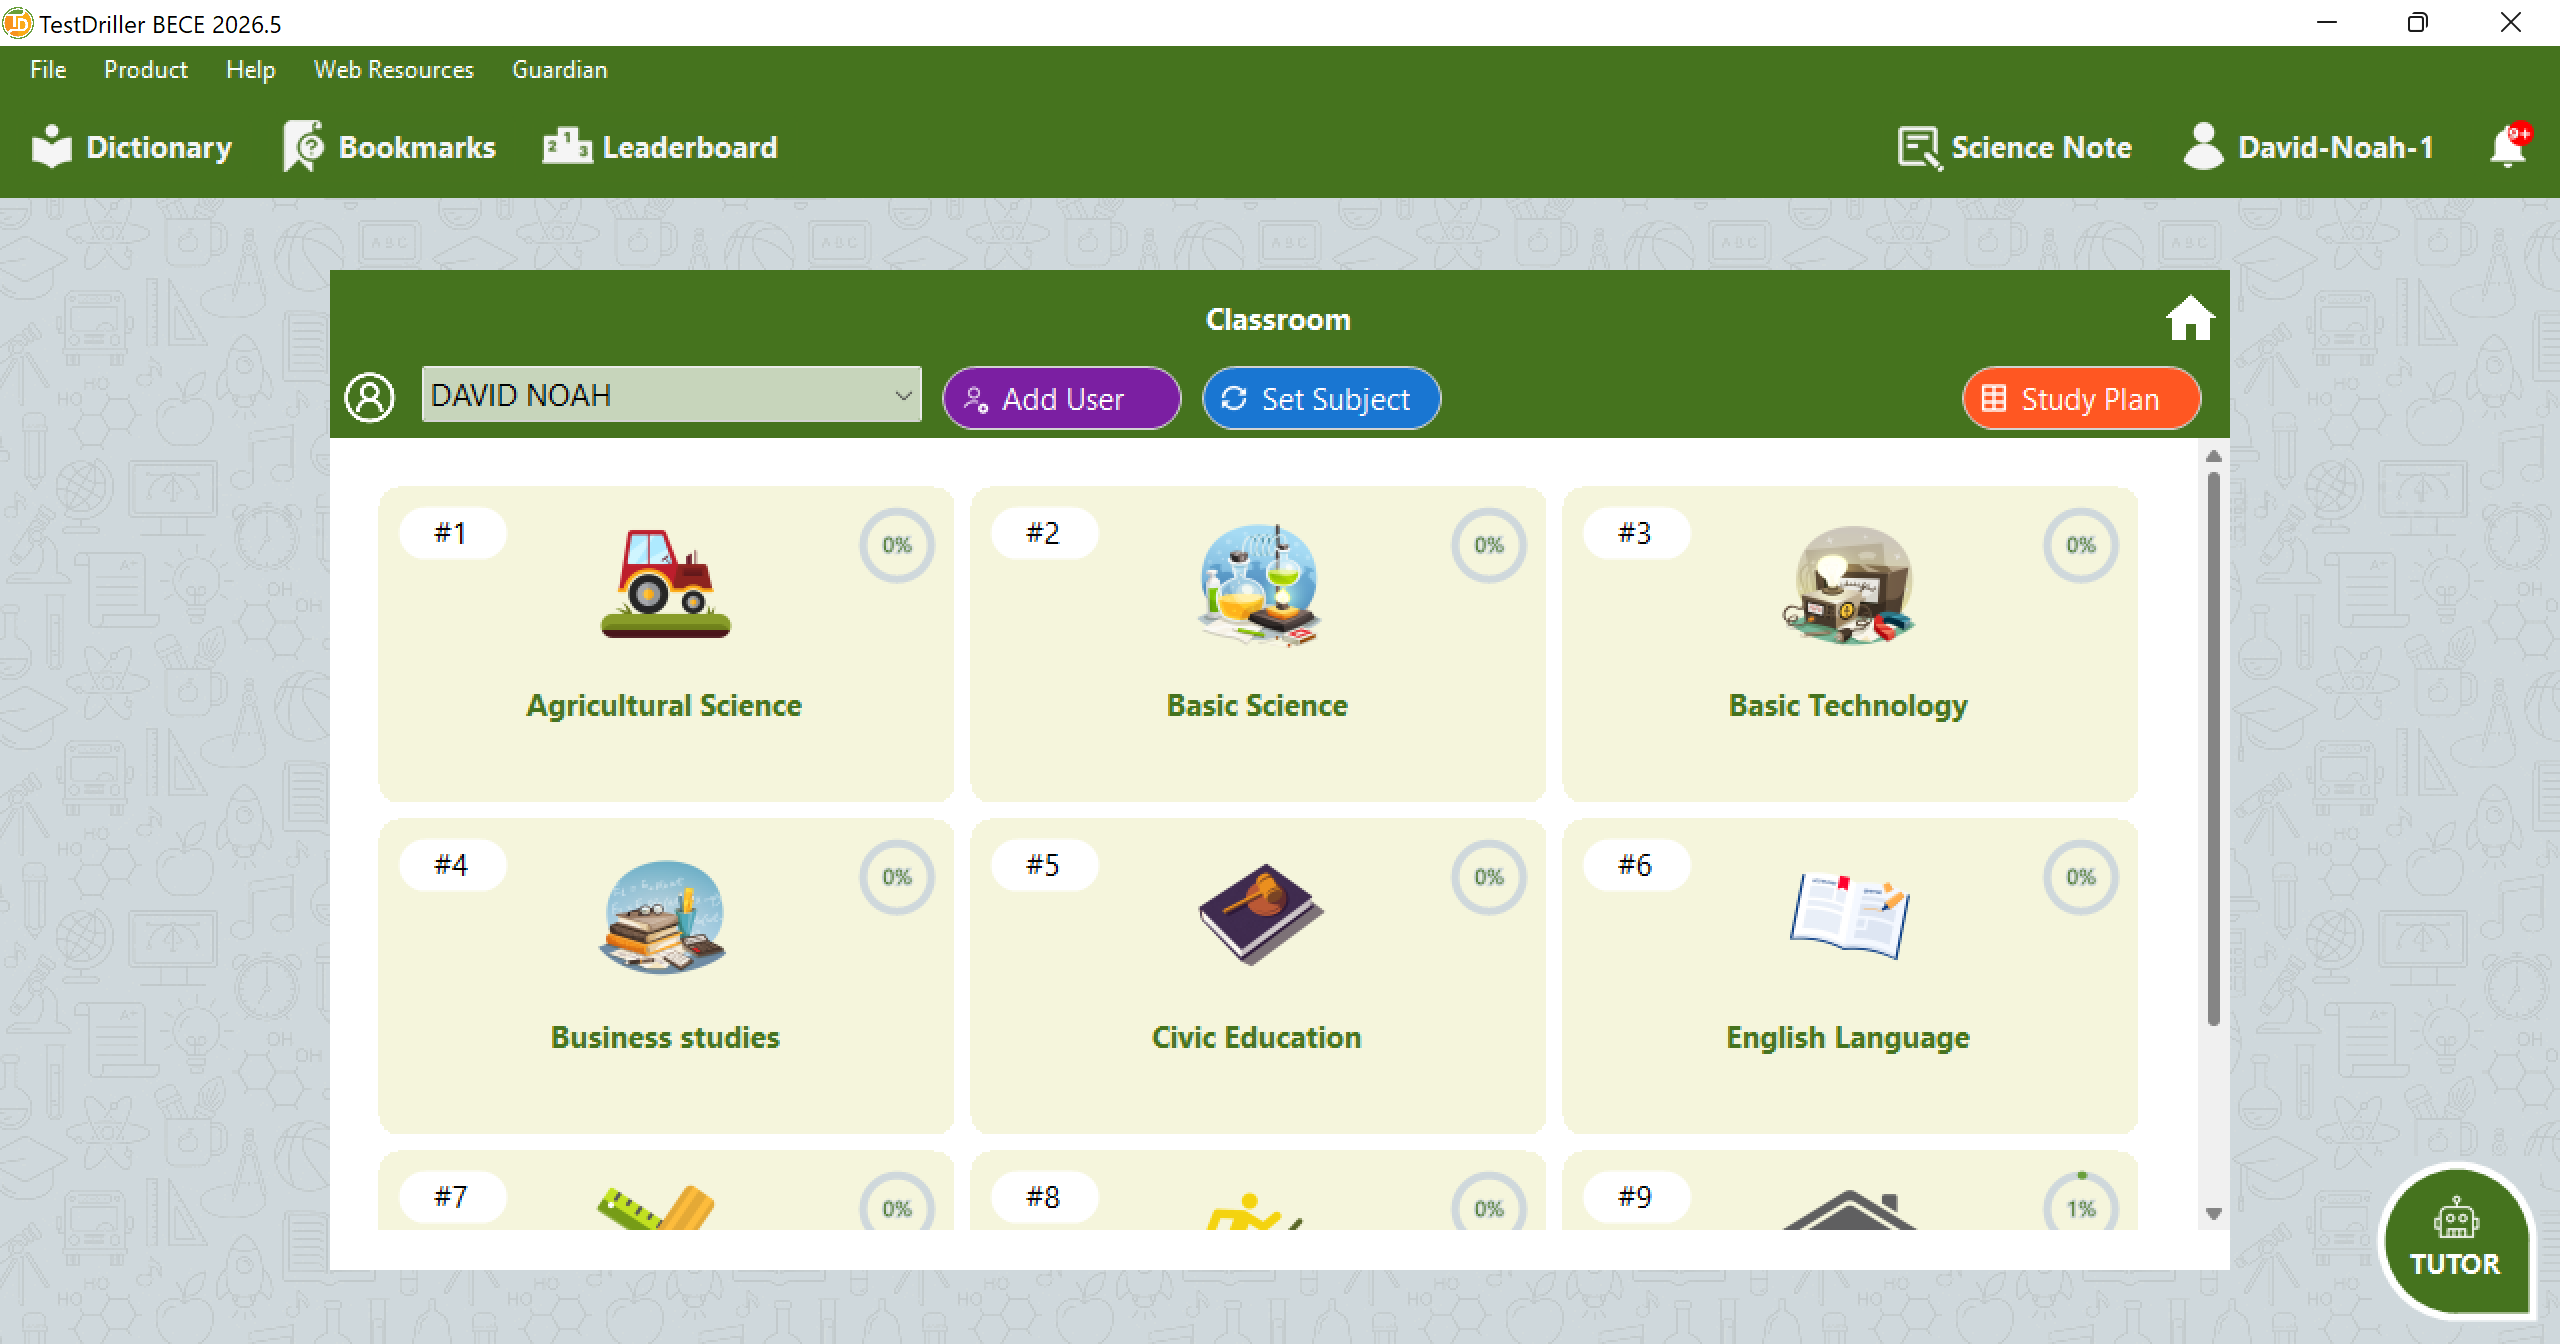This screenshot has width=2560, height=1344.
Task: Click the #9 rank badge
Action: pyautogui.click(x=1636, y=1197)
